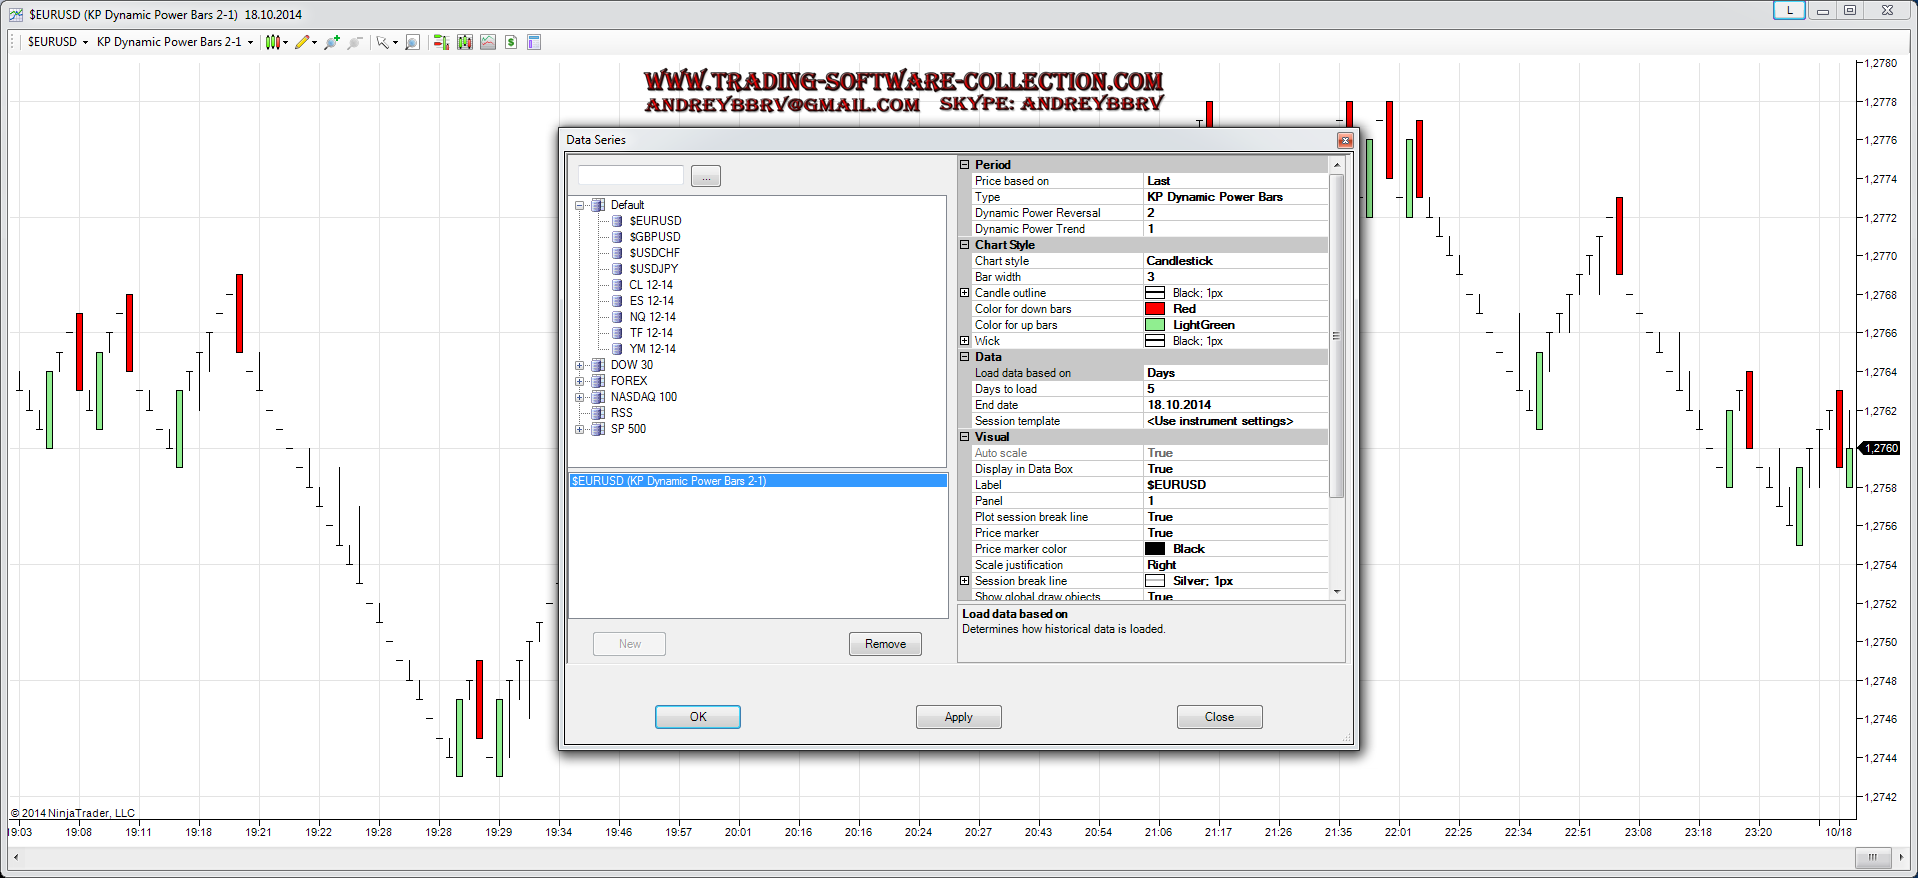
Task: Open the chart style candlestick icon
Action: click(271, 42)
